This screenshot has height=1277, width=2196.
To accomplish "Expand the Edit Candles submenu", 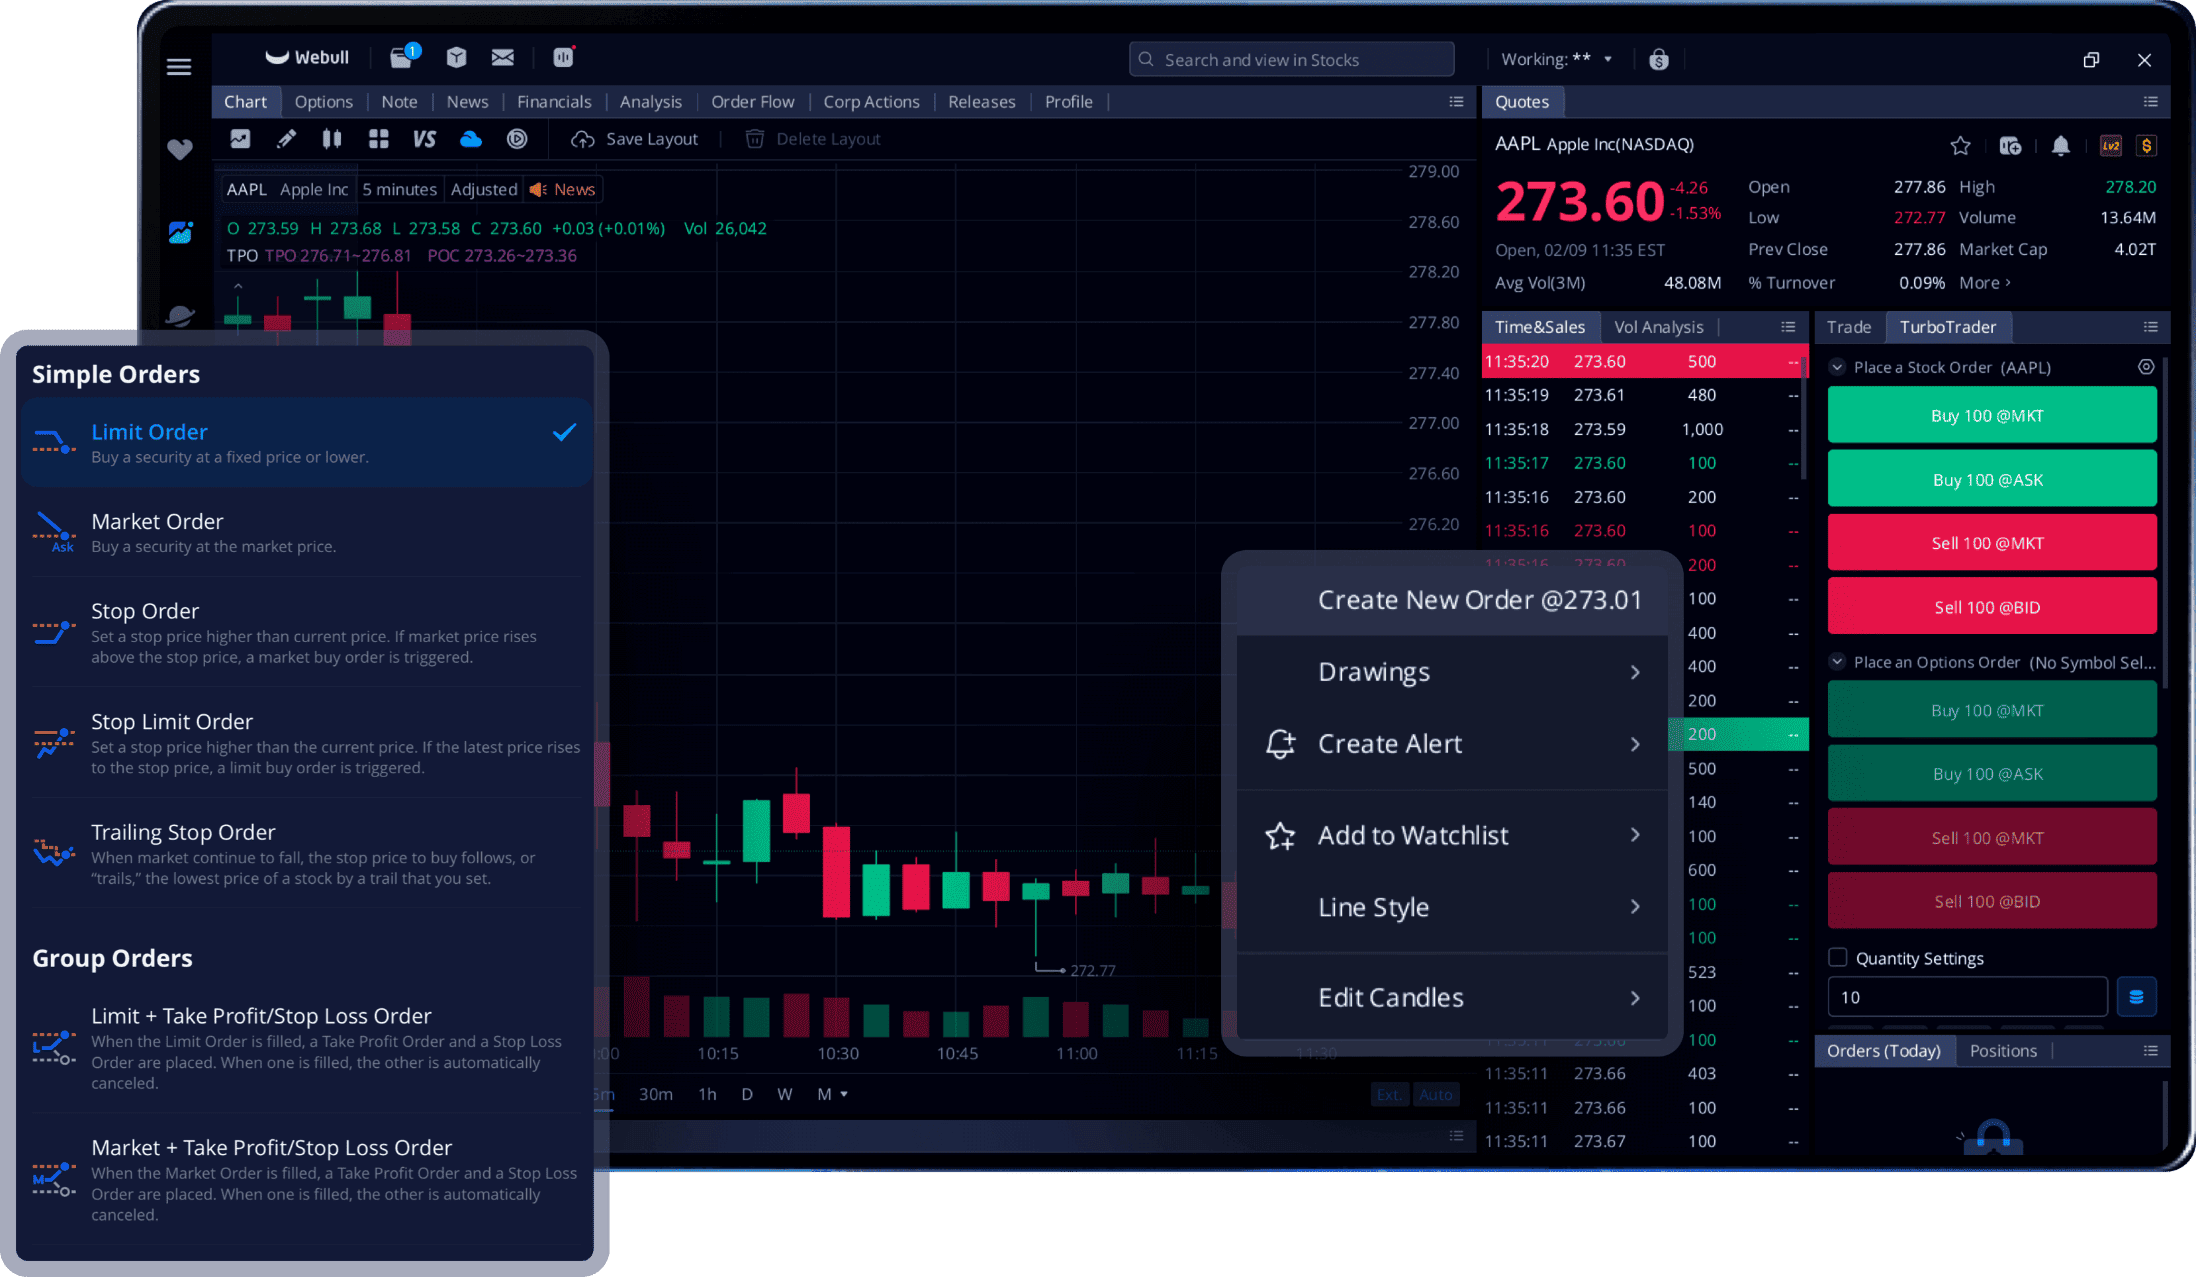I will pos(1453,998).
